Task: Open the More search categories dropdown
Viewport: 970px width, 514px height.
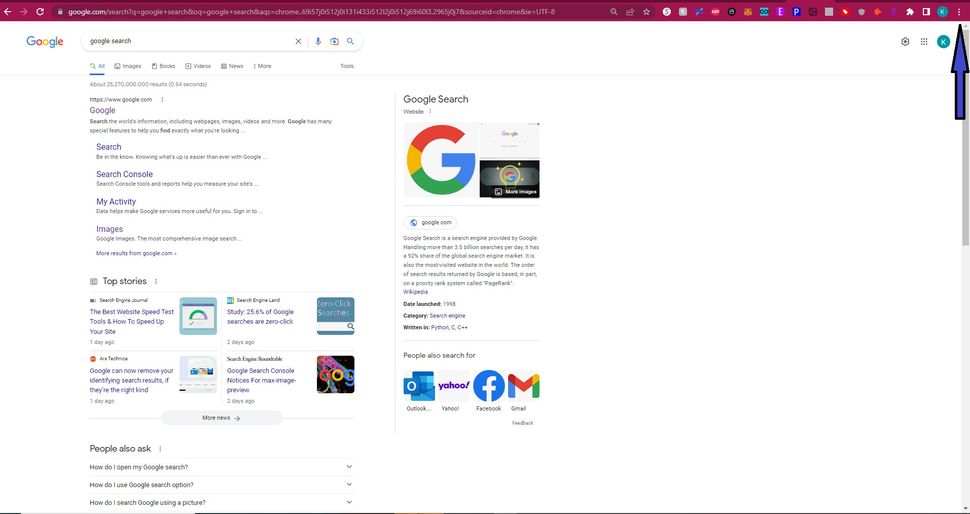Action: [x=262, y=66]
